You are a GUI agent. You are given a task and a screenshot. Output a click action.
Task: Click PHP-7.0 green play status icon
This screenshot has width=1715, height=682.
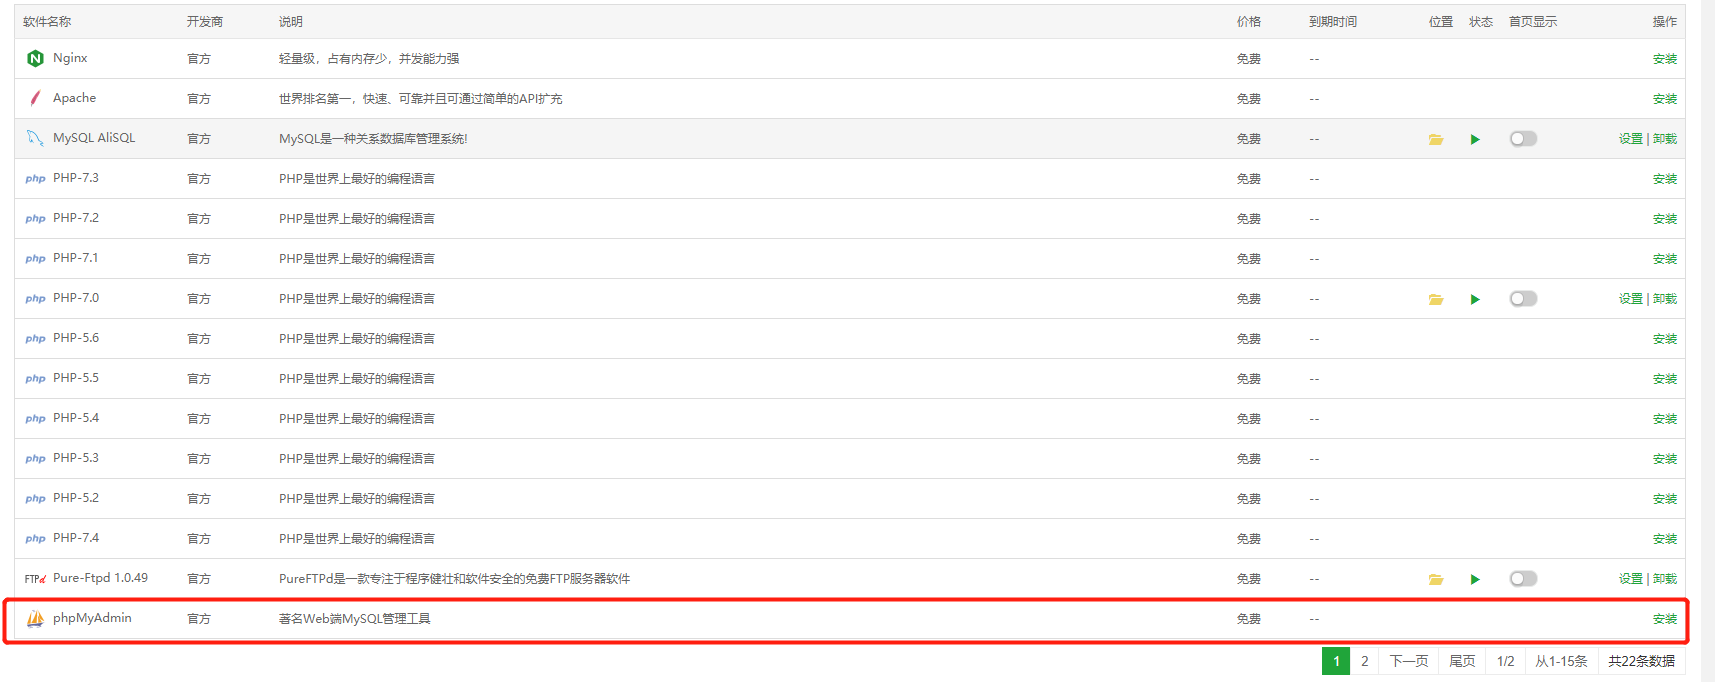point(1475,300)
